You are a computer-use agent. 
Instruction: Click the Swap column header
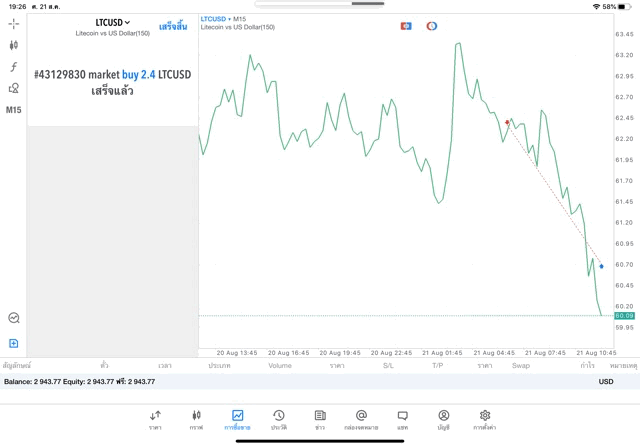(521, 366)
